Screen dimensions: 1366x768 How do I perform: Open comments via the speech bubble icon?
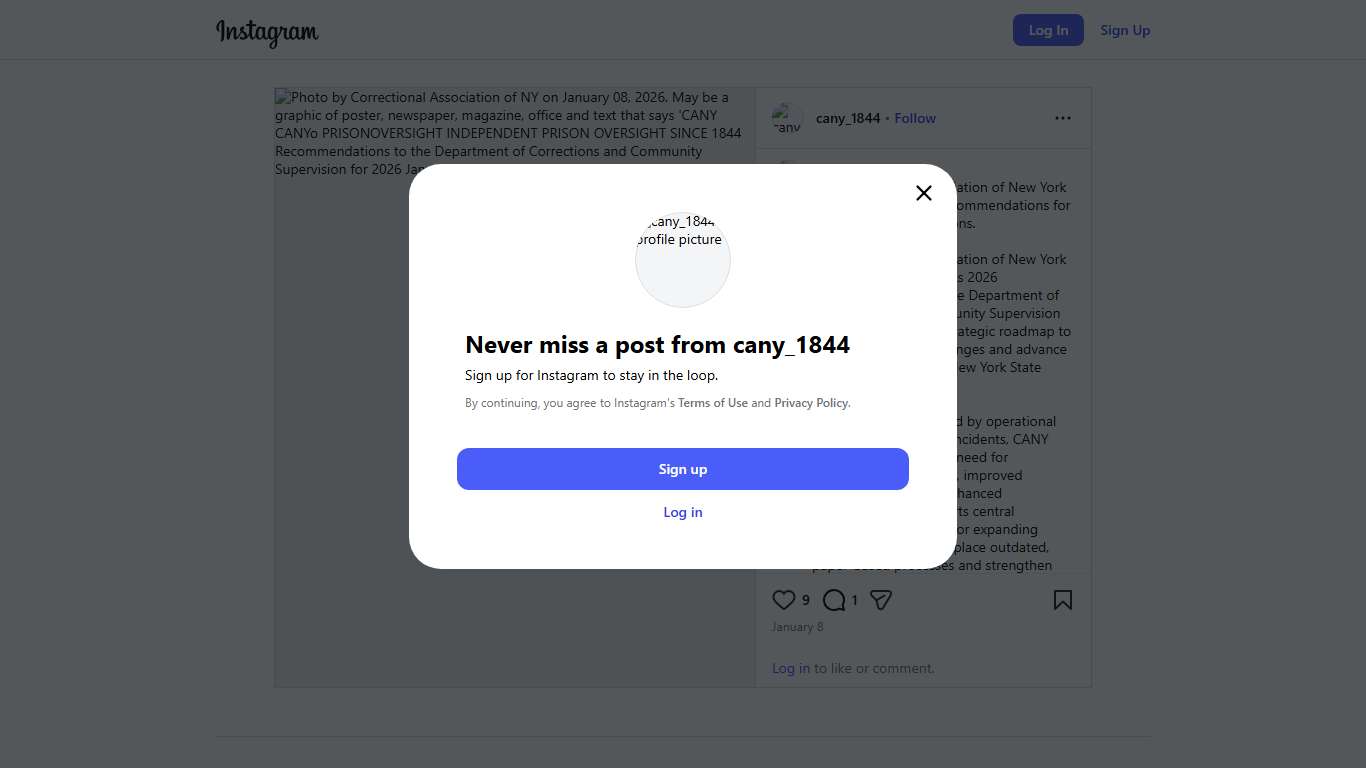click(x=834, y=600)
